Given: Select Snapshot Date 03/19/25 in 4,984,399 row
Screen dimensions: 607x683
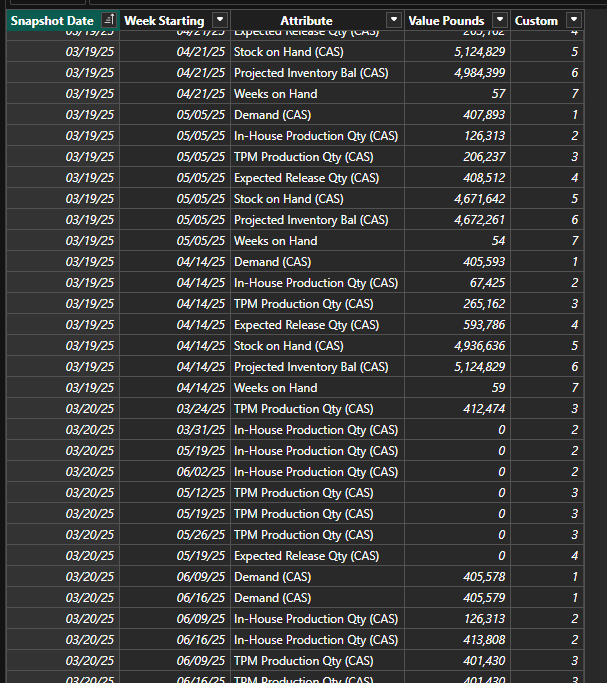Looking at the screenshot, I should pyautogui.click(x=89, y=73).
